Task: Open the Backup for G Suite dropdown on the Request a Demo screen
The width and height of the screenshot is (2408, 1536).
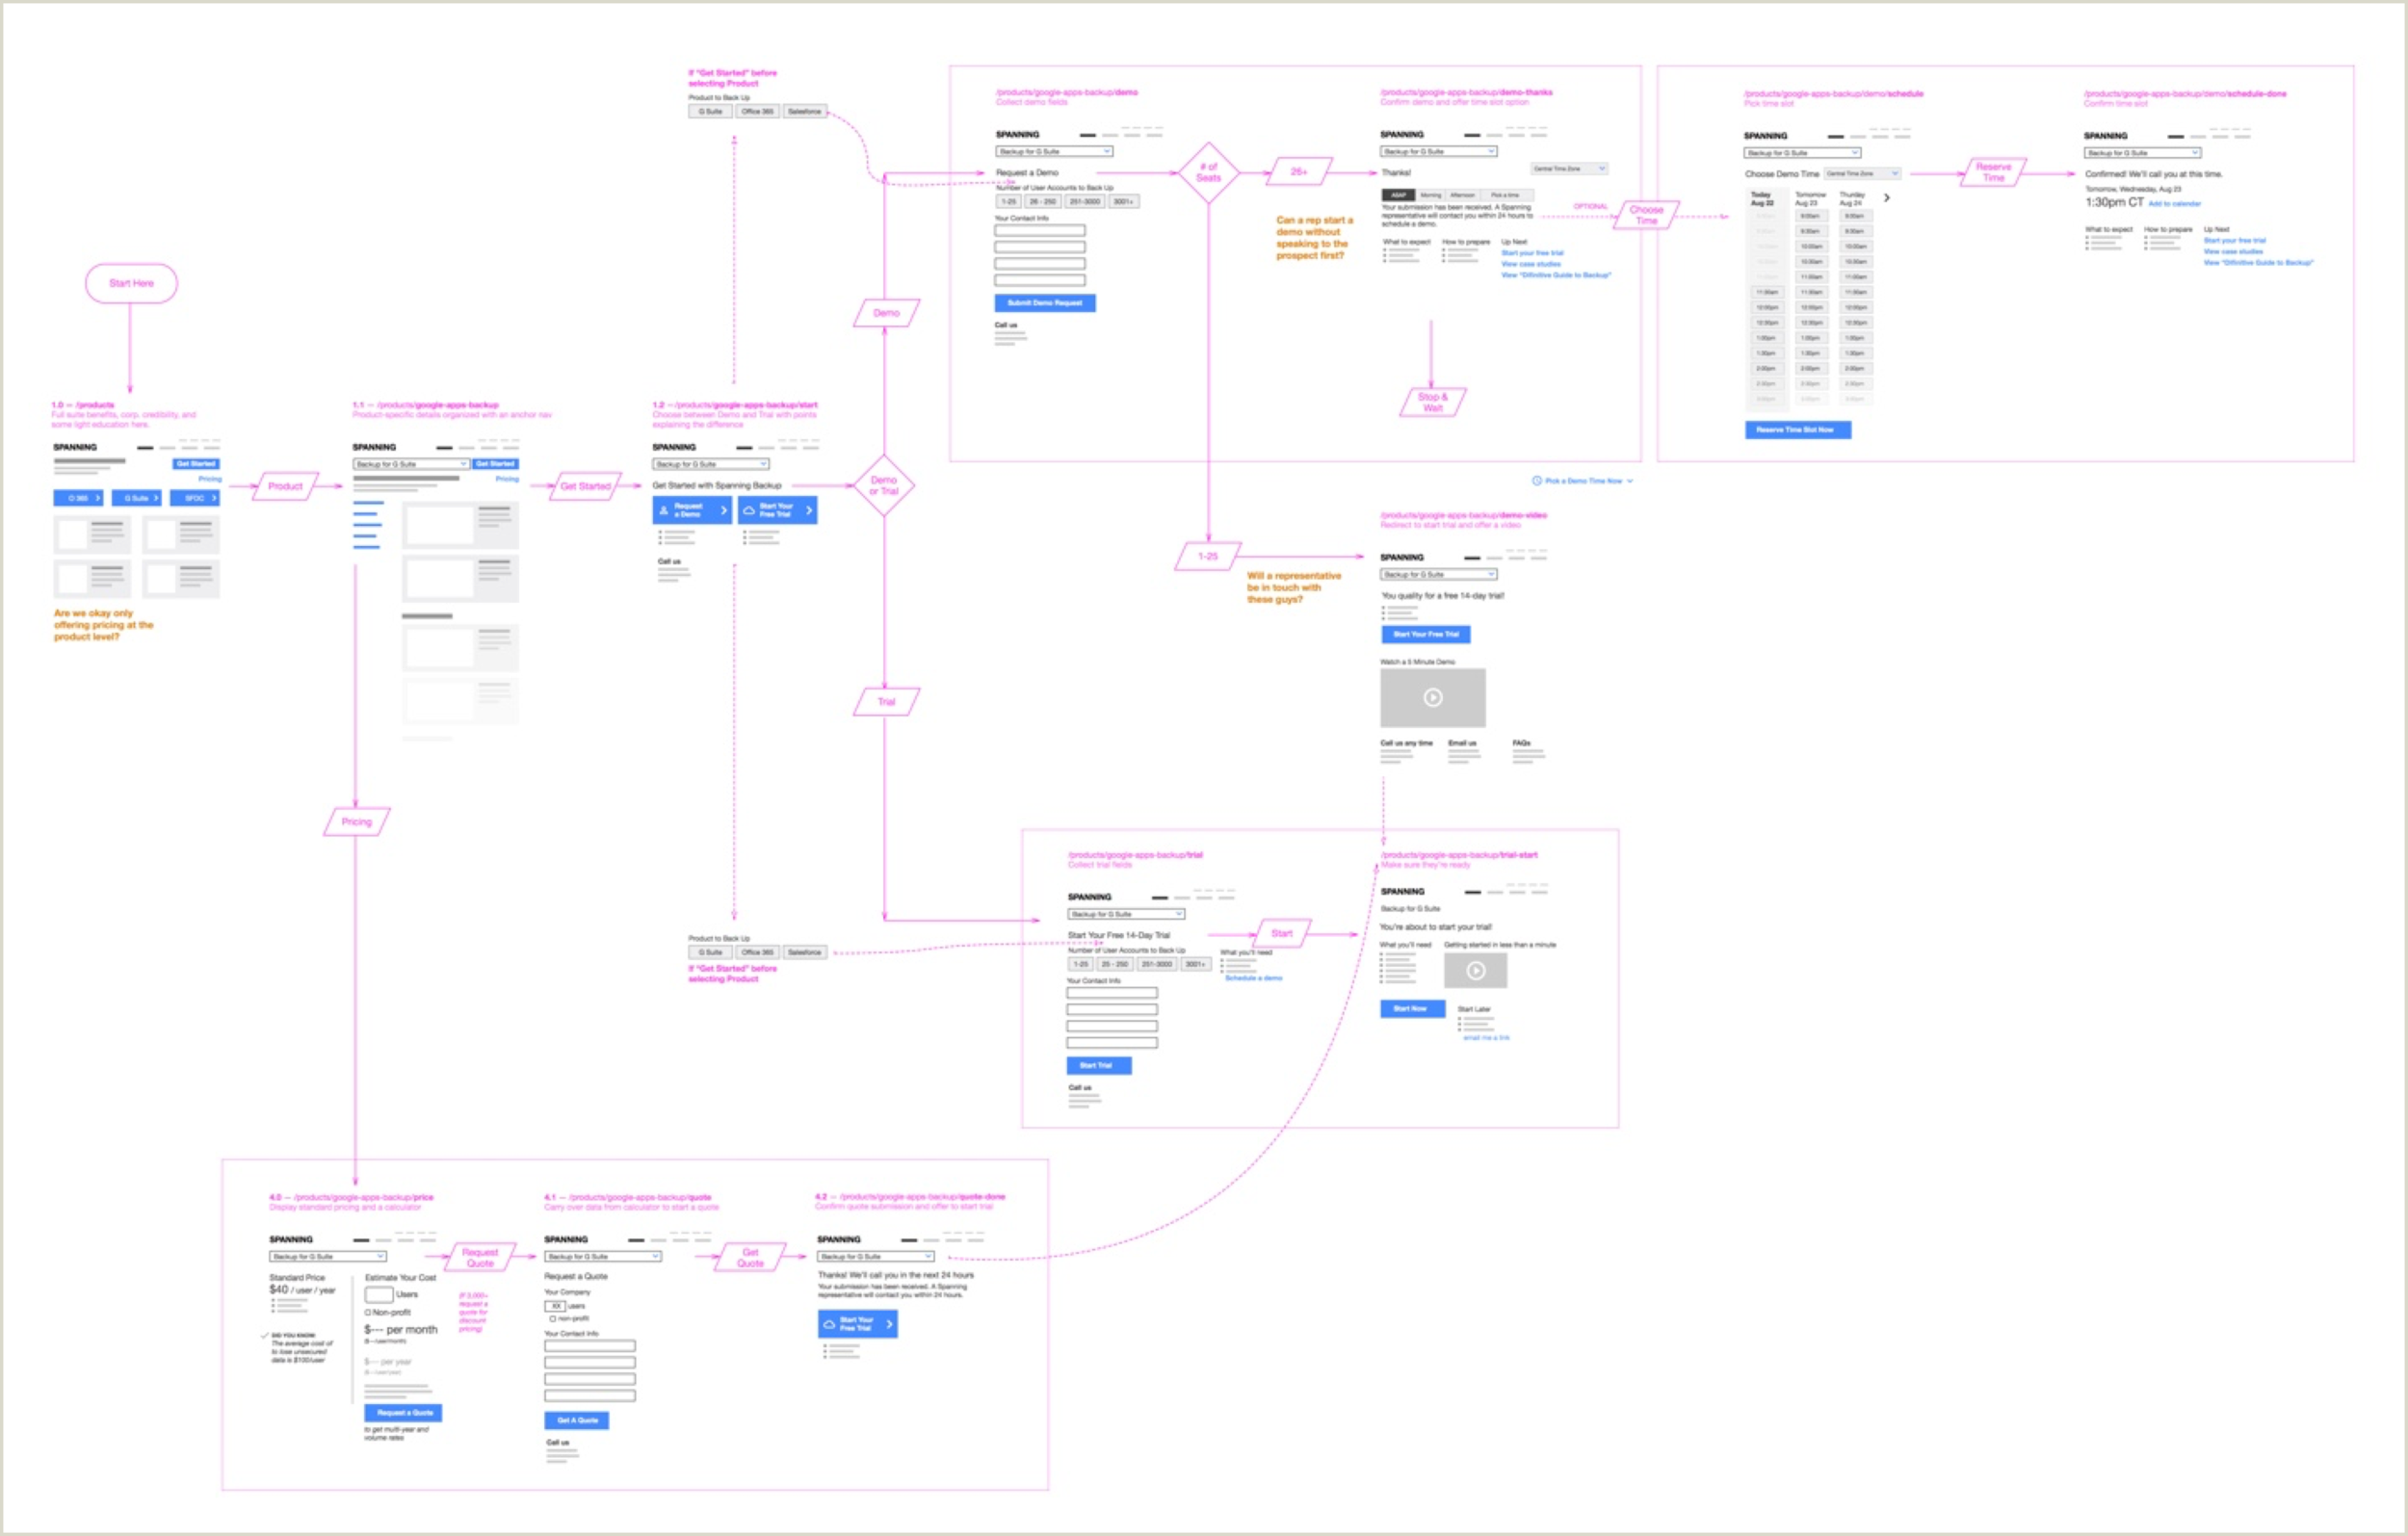Action: (1054, 151)
